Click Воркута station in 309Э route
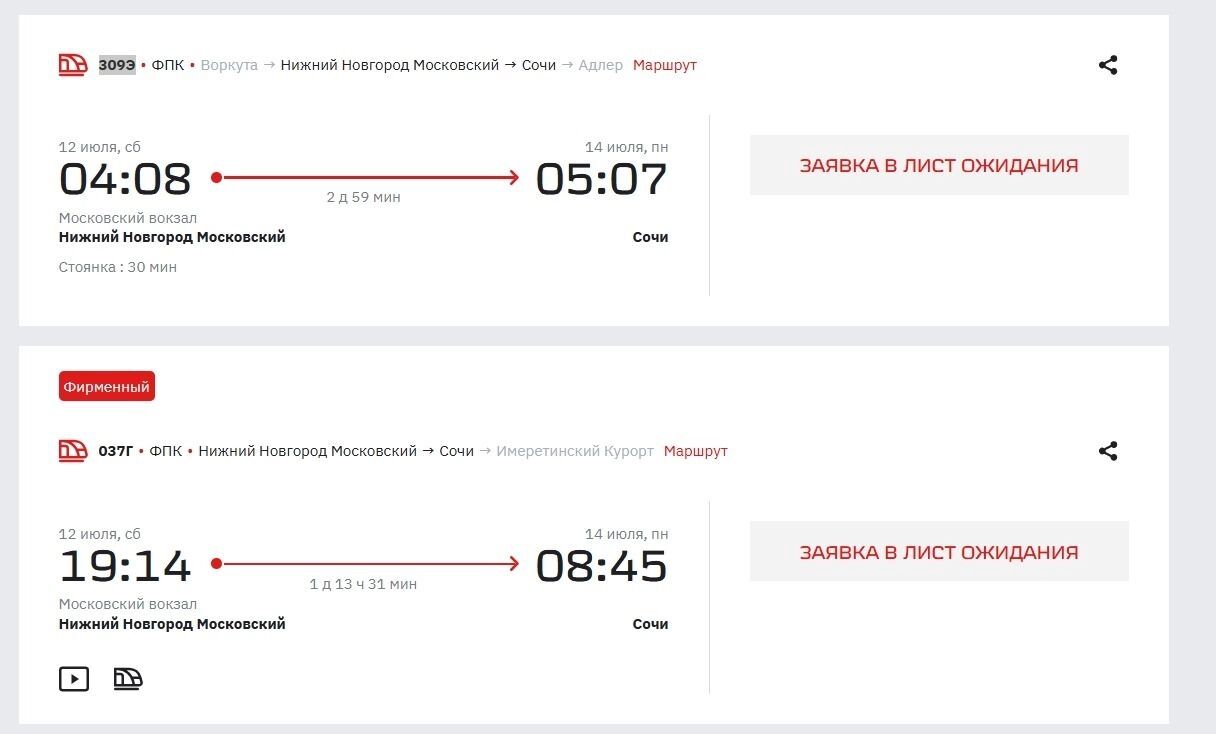 coord(229,65)
